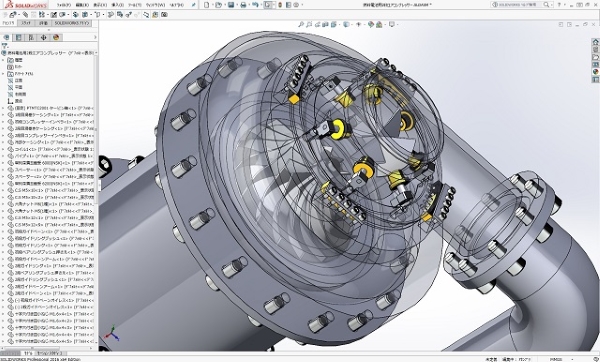Open the ConfigurationManager tab icon
The image size is (600, 362).
[31, 38]
